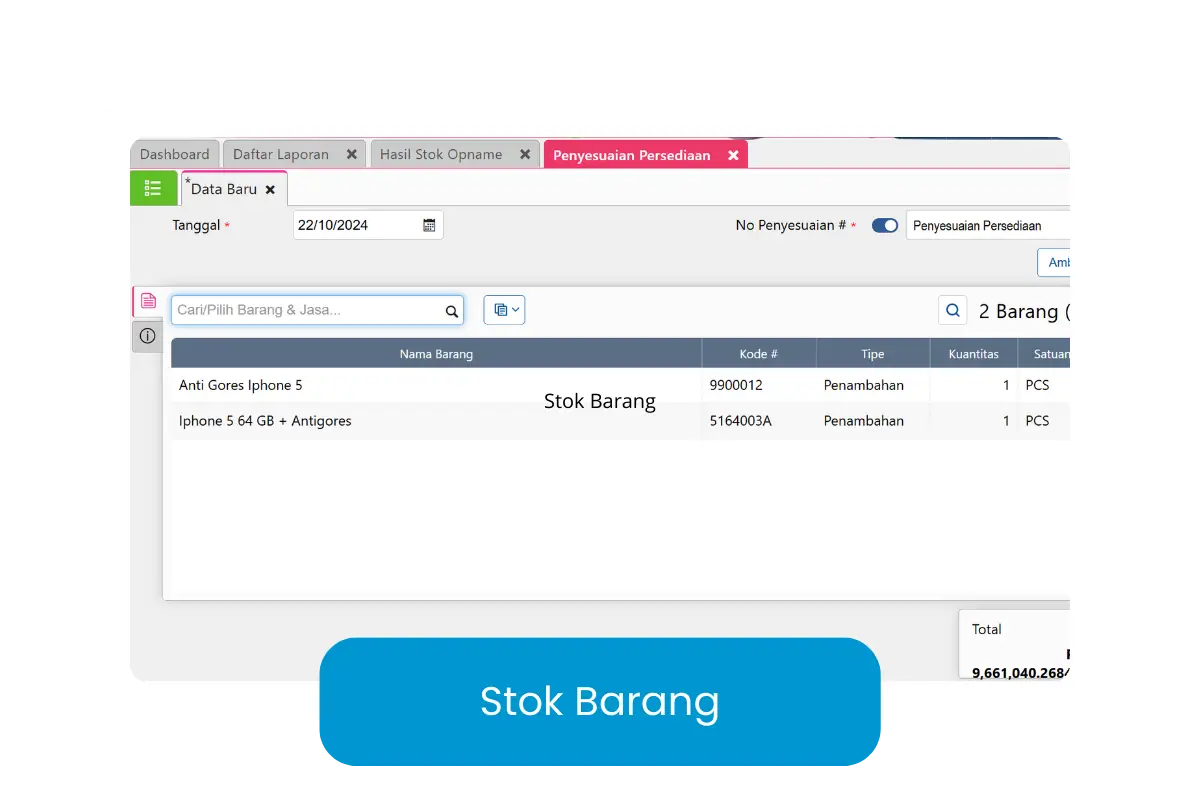Open the pink document detail side tab
The width and height of the screenshot is (1200, 800).
tap(148, 301)
